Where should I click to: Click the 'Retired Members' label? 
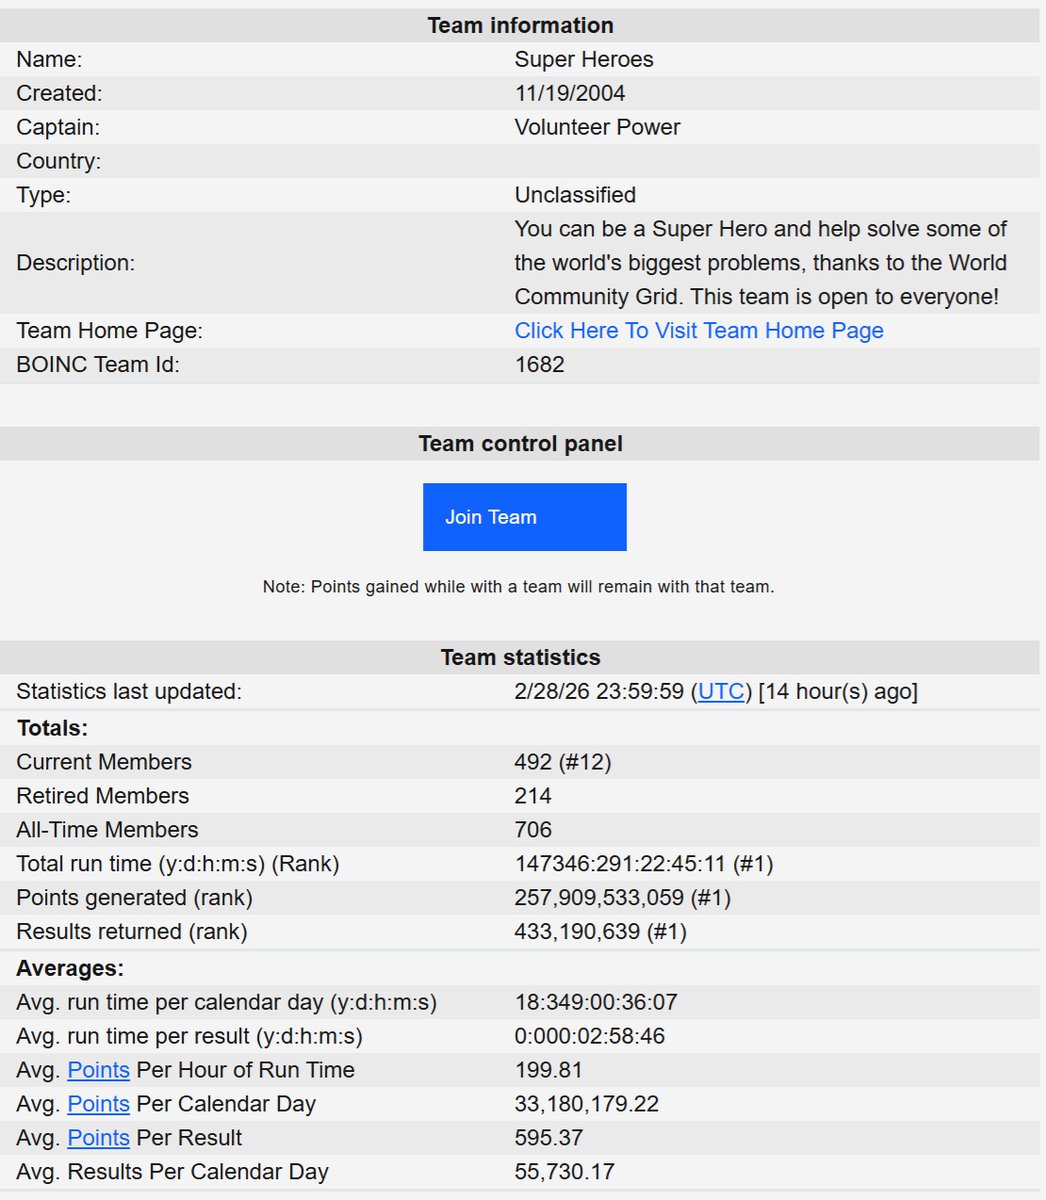click(102, 796)
